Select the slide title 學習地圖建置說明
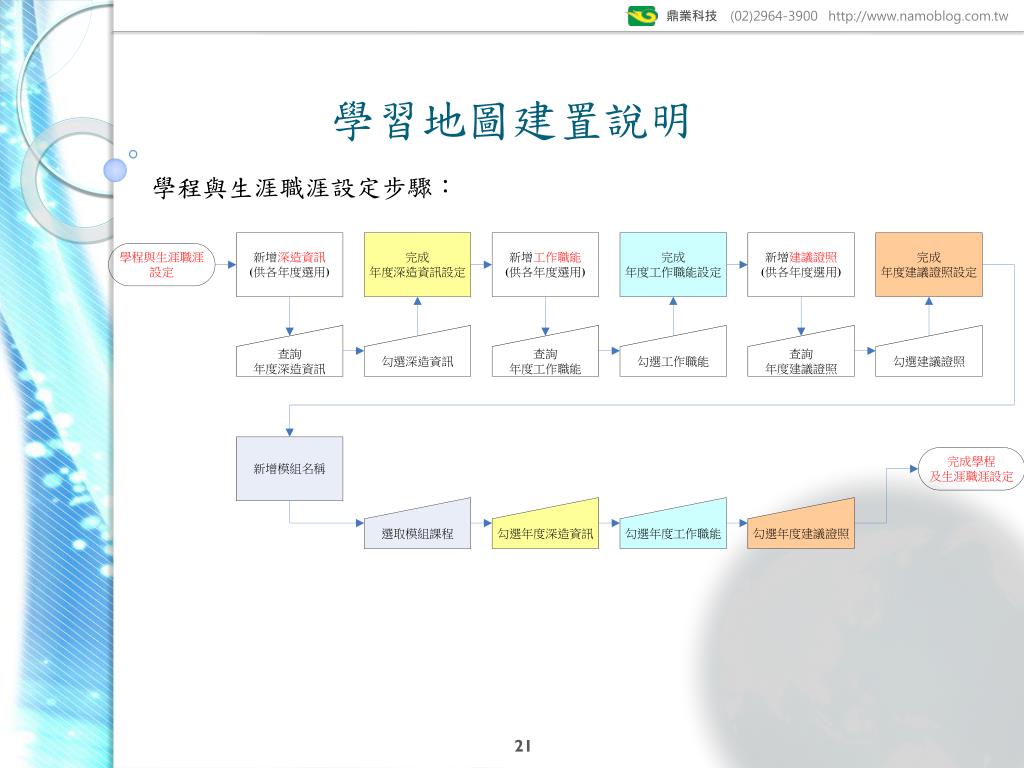This screenshot has width=1024, height=768. 511,120
